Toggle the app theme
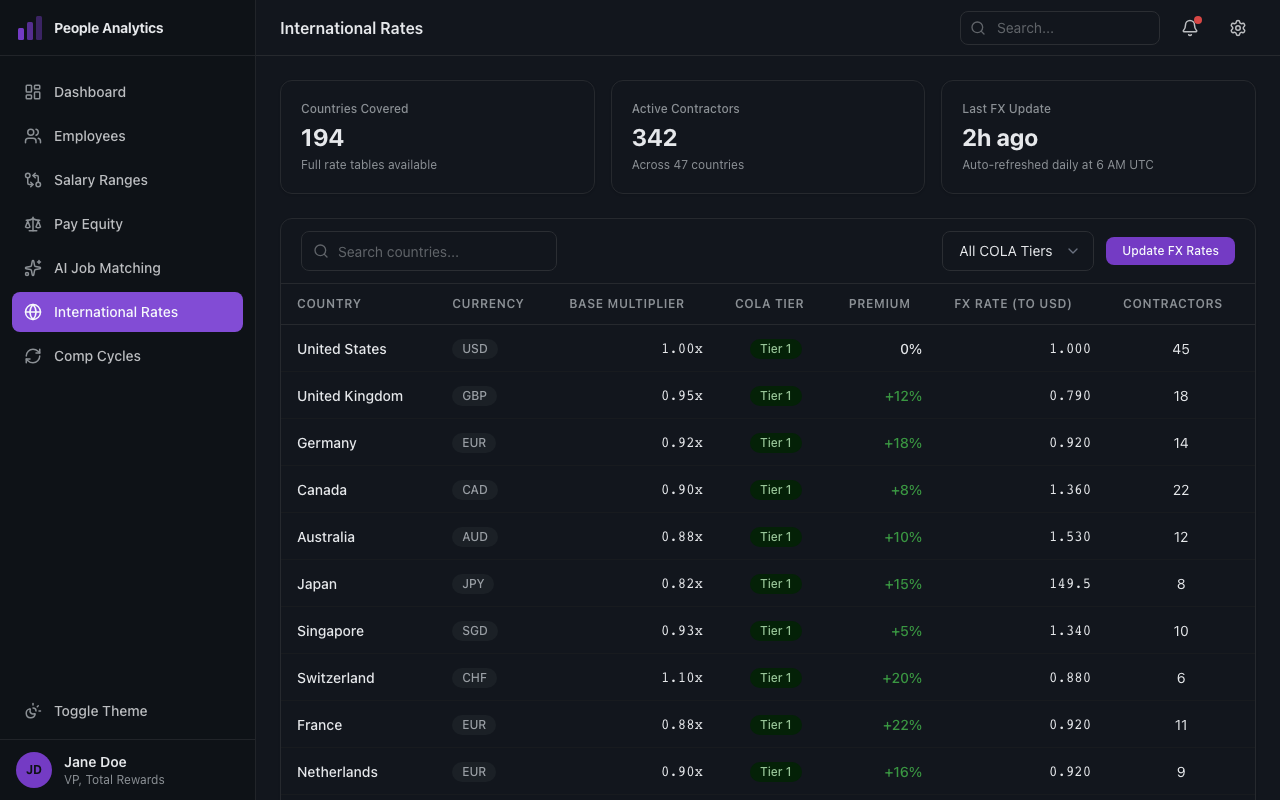The image size is (1280, 800). [x=100, y=711]
